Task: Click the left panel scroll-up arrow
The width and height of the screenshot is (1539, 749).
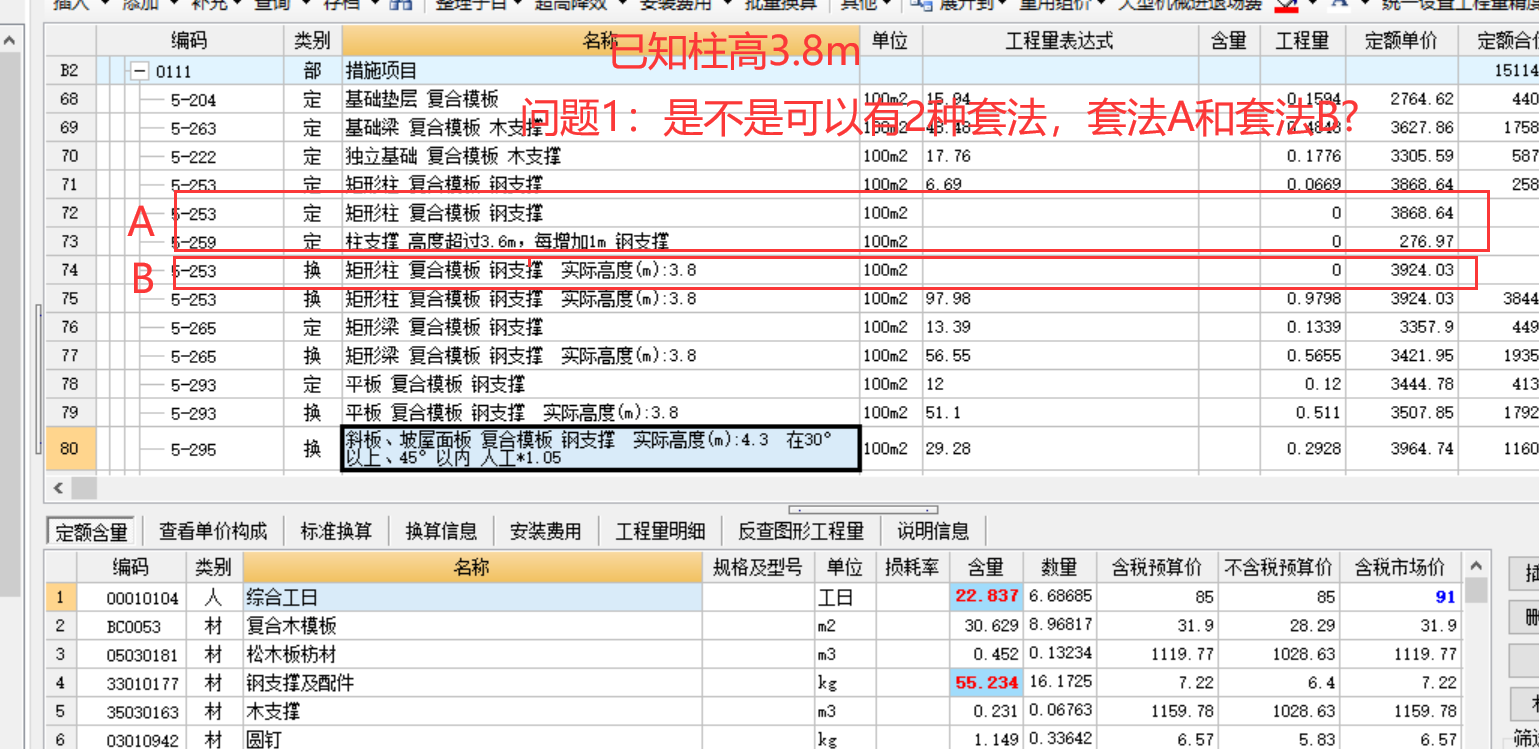Action: [x=9, y=42]
